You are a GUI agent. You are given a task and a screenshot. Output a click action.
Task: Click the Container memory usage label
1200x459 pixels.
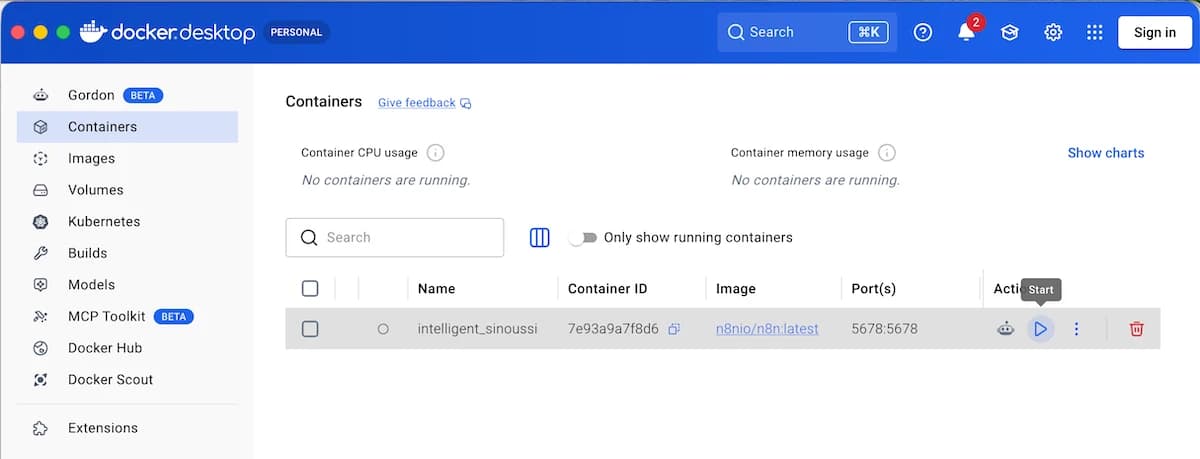[x=800, y=153]
